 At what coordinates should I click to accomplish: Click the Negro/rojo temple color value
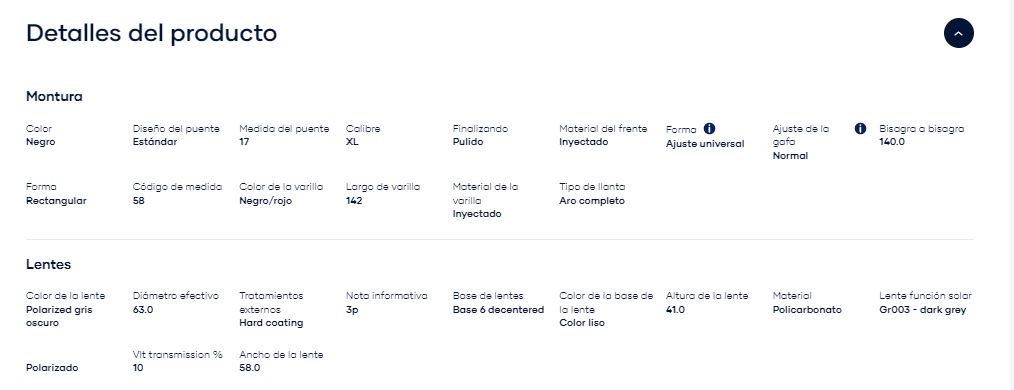[x=266, y=200]
